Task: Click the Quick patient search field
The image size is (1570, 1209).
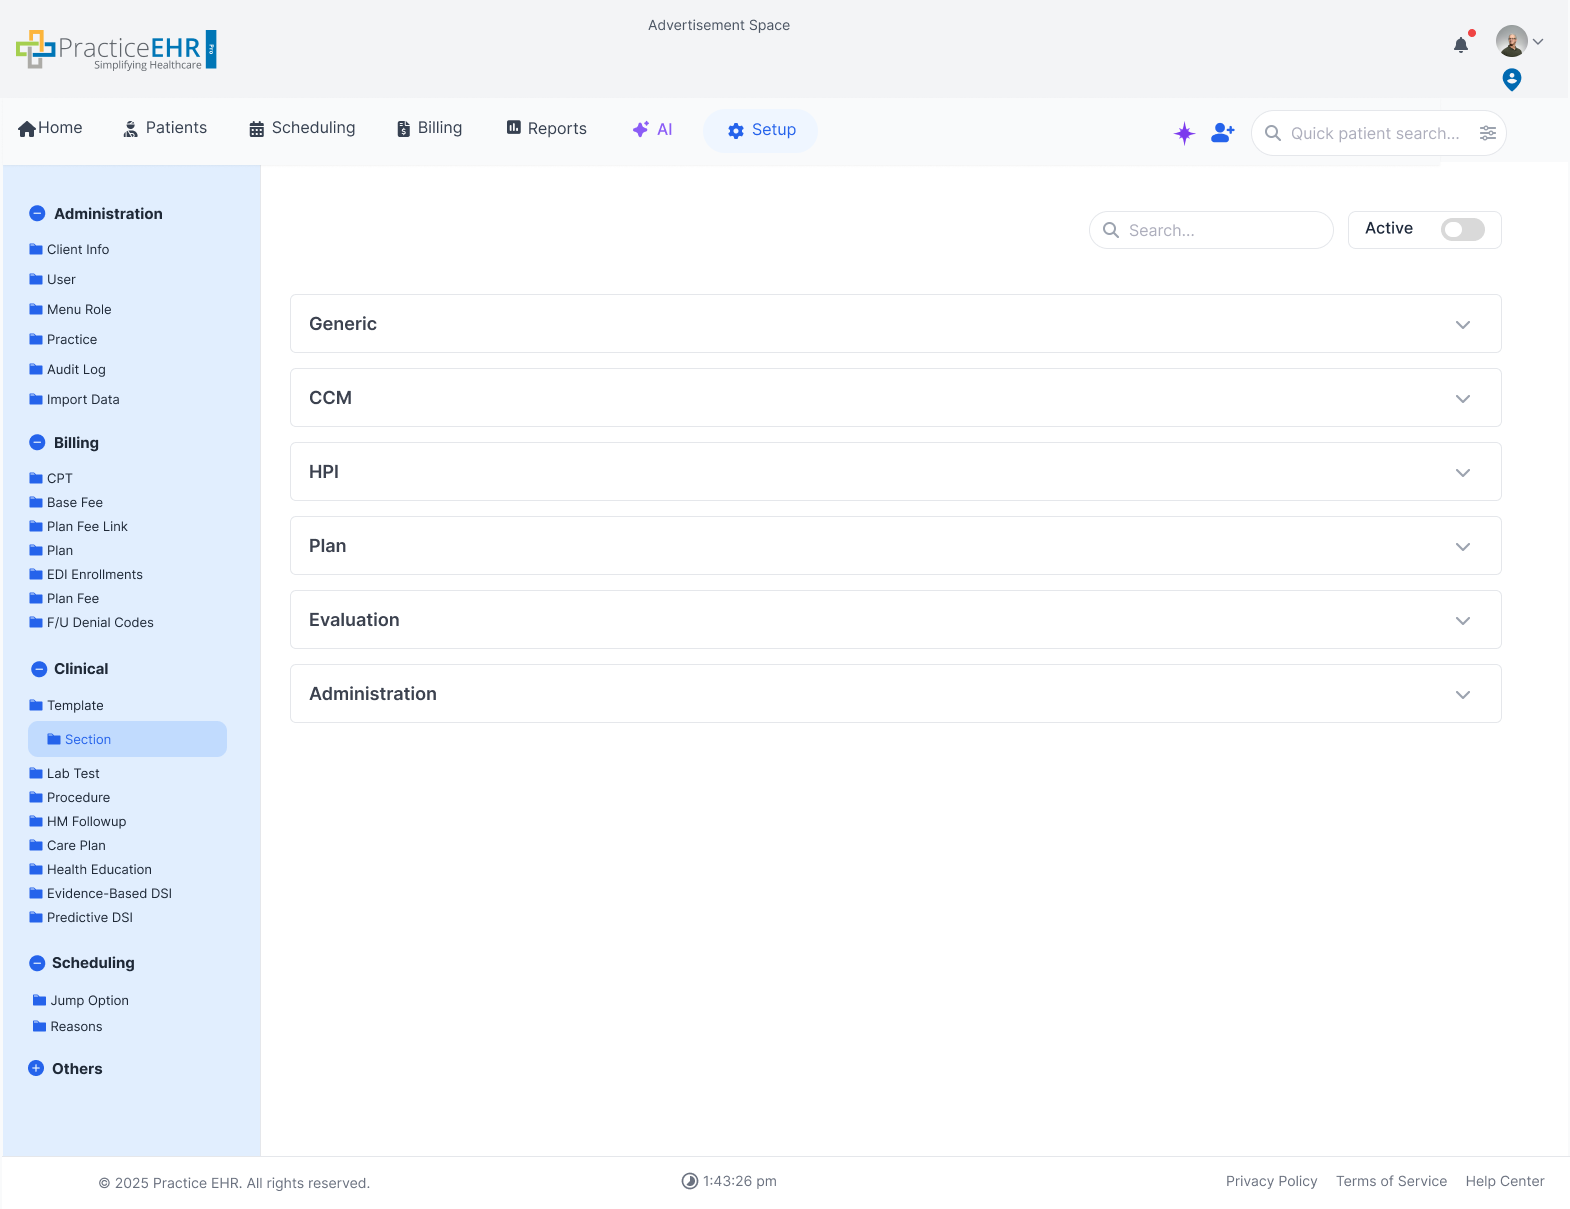Action: coord(1374,134)
